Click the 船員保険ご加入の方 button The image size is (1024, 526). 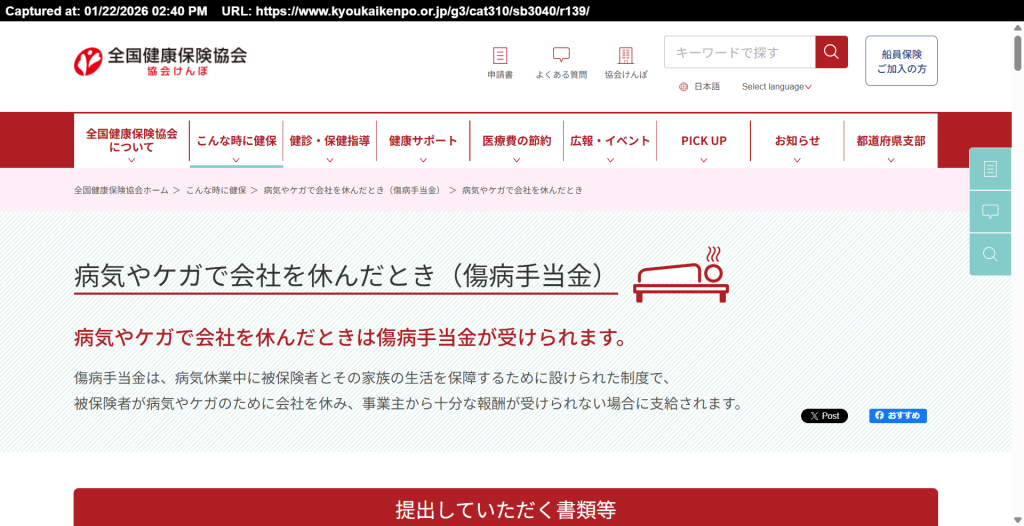[x=901, y=61]
